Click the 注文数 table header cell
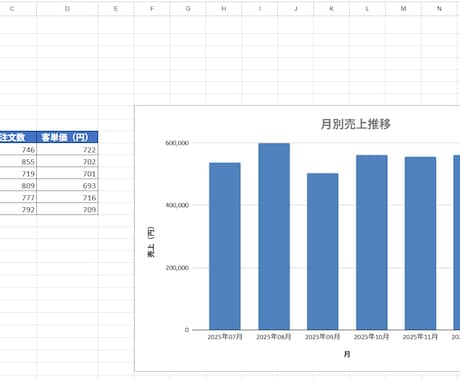 [x=18, y=137]
